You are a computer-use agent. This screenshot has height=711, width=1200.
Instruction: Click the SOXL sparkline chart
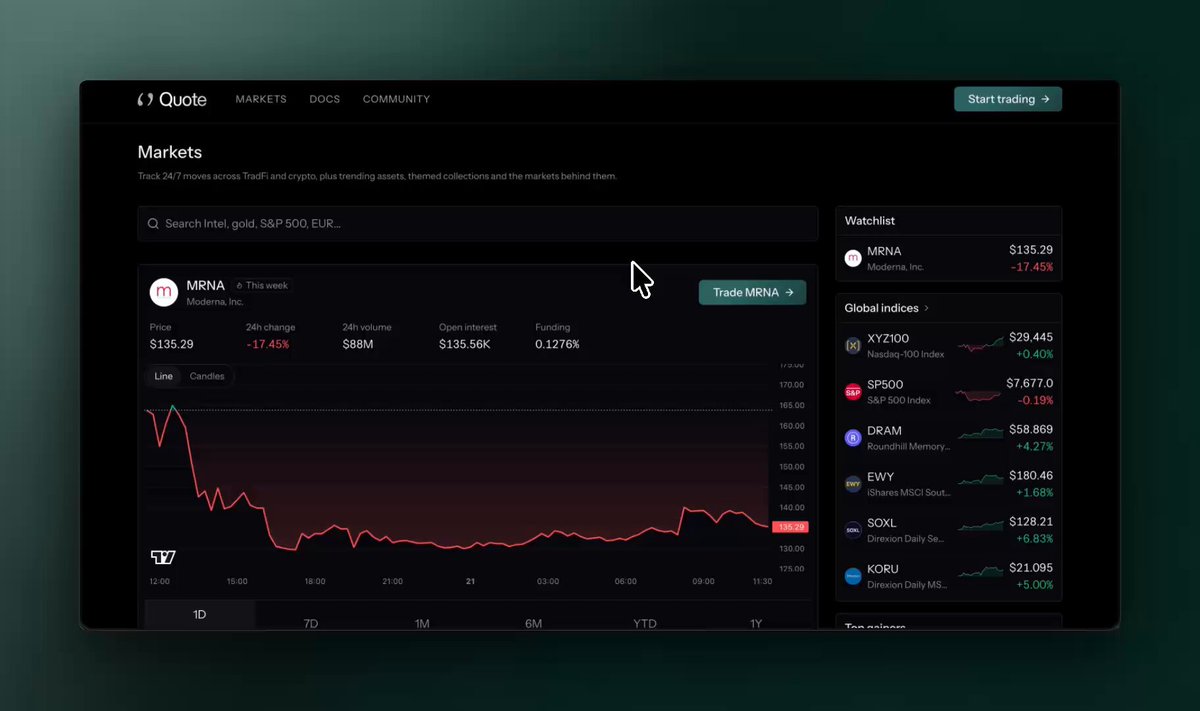[981, 527]
